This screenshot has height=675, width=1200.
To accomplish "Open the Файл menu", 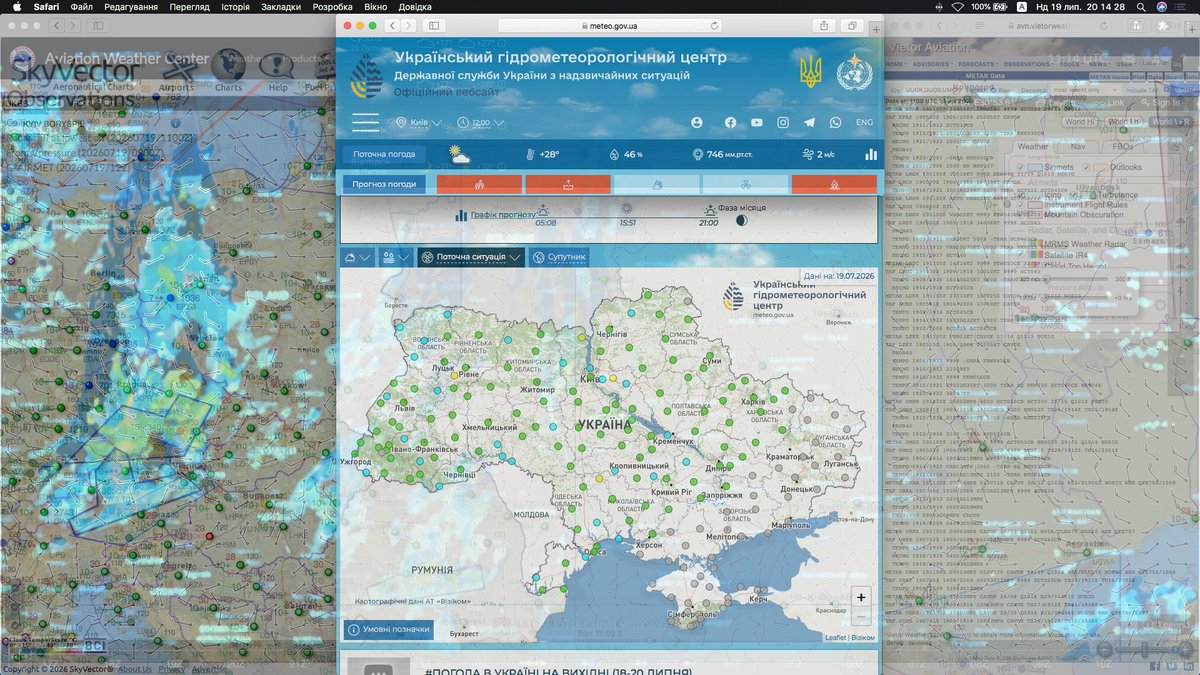I will tap(82, 6).
